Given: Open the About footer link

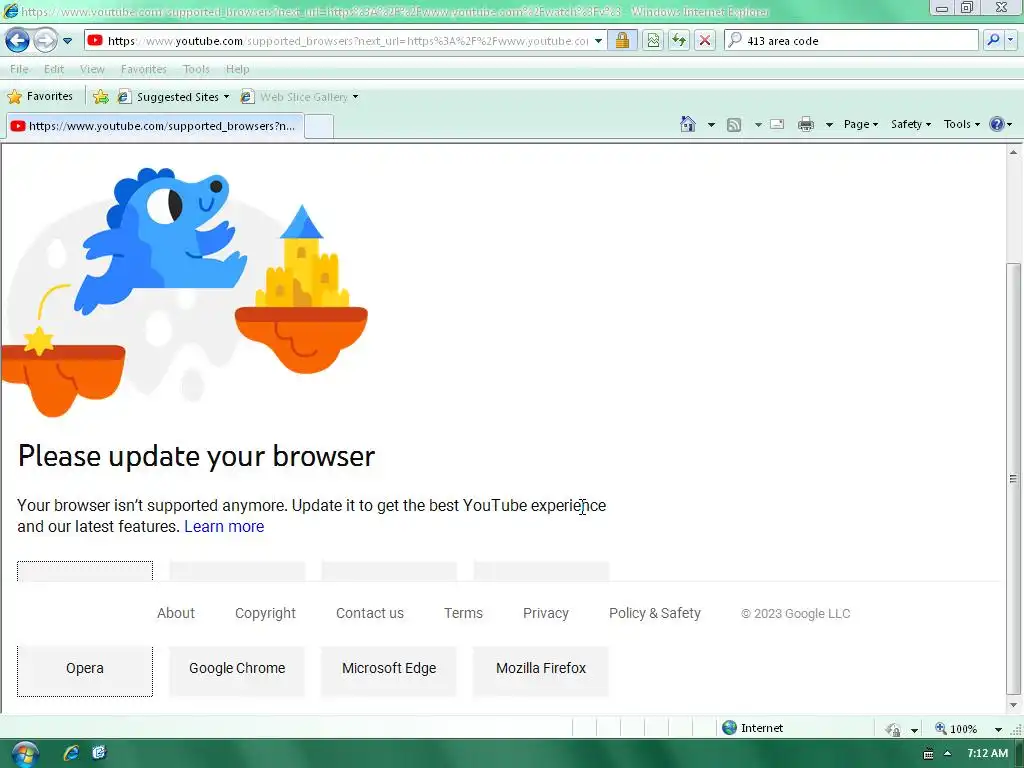Looking at the screenshot, I should click(176, 613).
